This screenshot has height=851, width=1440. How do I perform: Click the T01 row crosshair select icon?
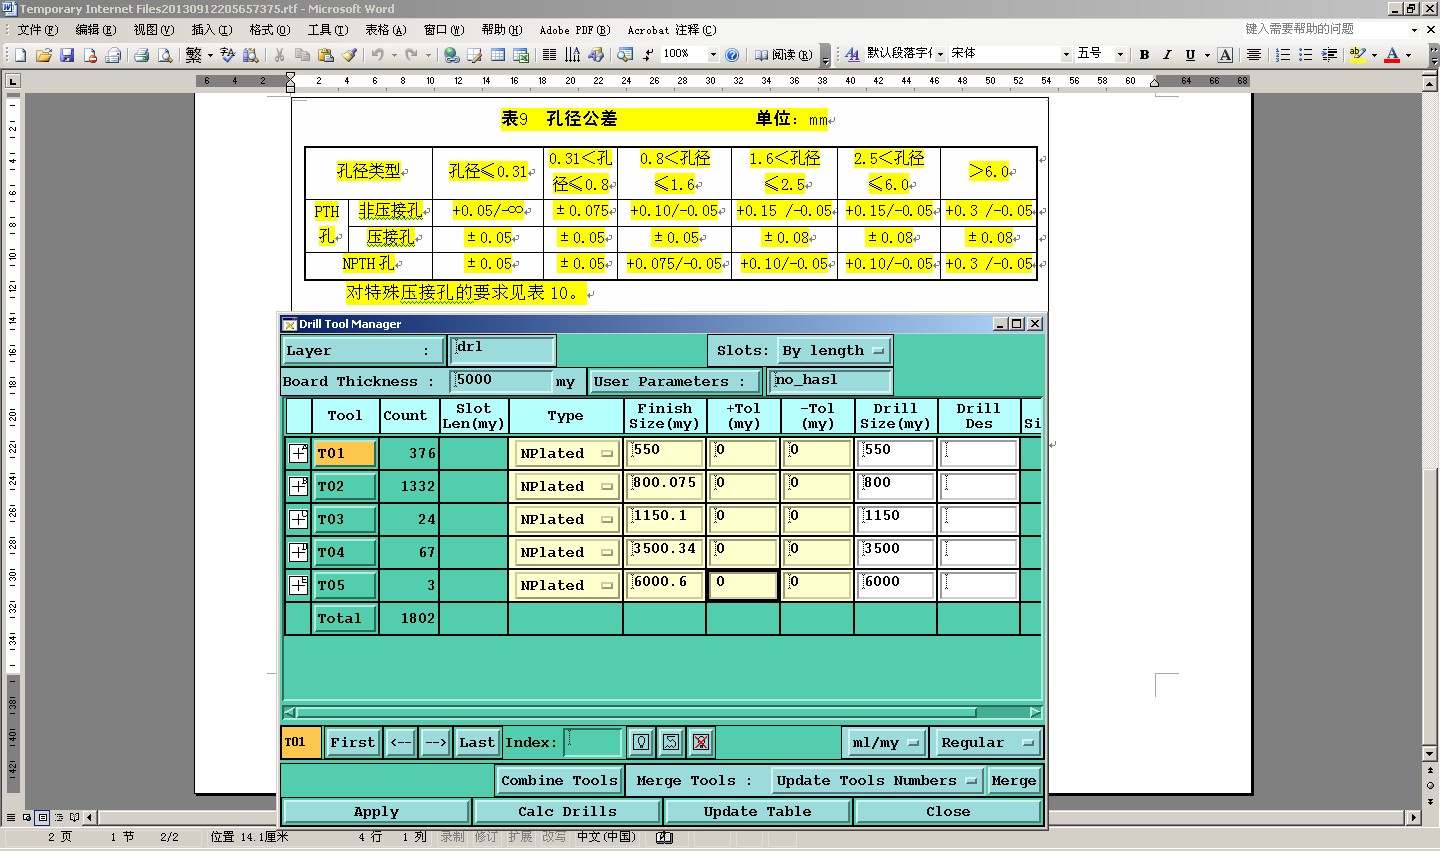coord(298,453)
